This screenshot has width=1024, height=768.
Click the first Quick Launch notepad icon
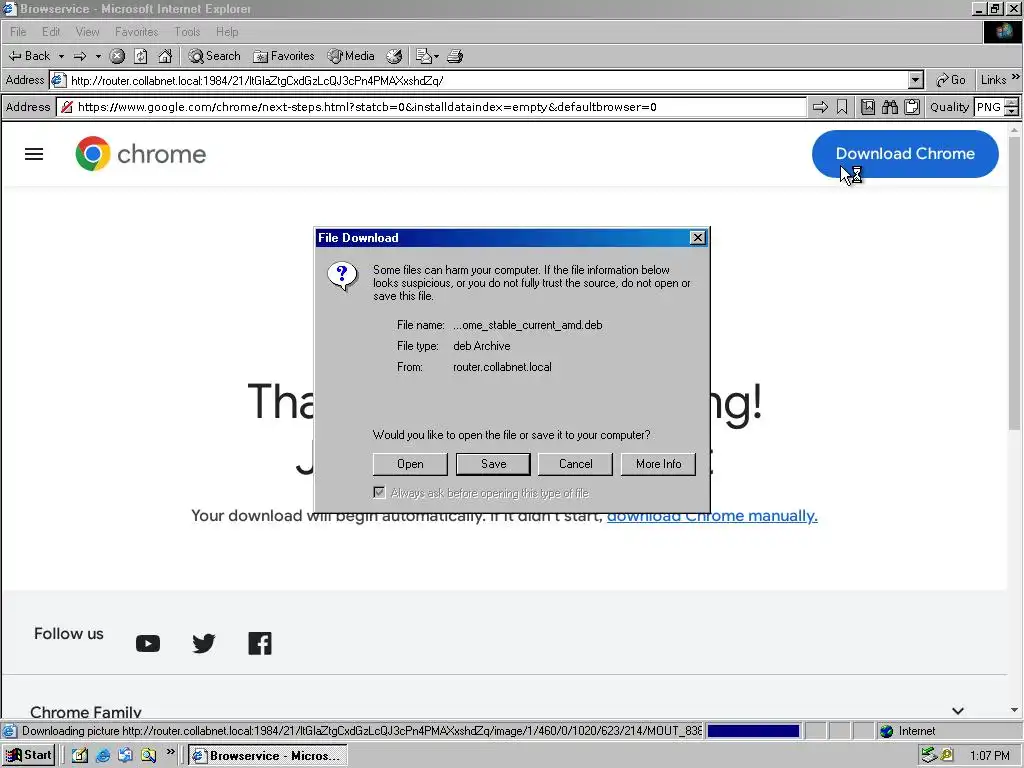click(80, 756)
